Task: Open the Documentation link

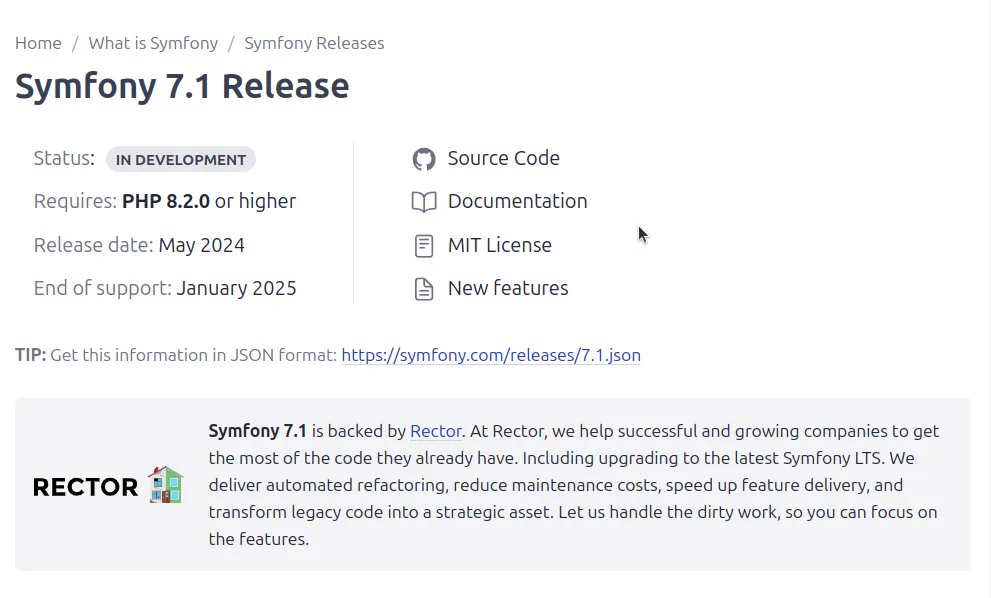Action: (518, 201)
